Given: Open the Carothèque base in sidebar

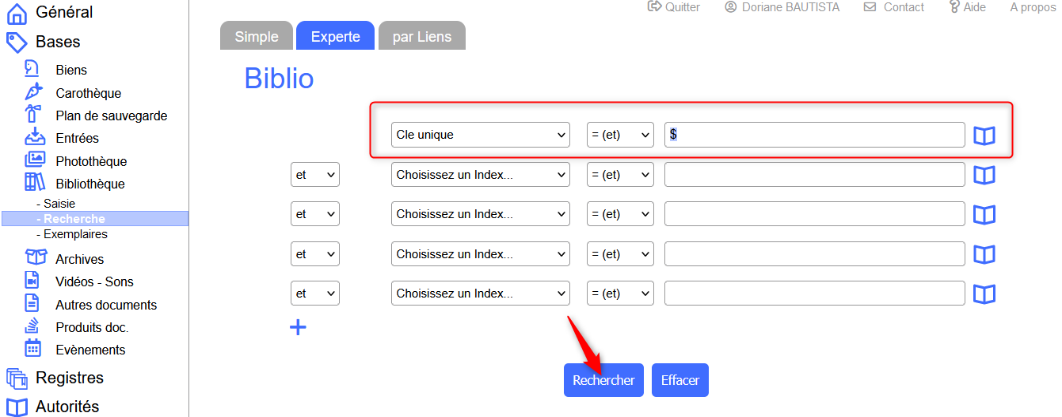Looking at the screenshot, I should click(88, 93).
